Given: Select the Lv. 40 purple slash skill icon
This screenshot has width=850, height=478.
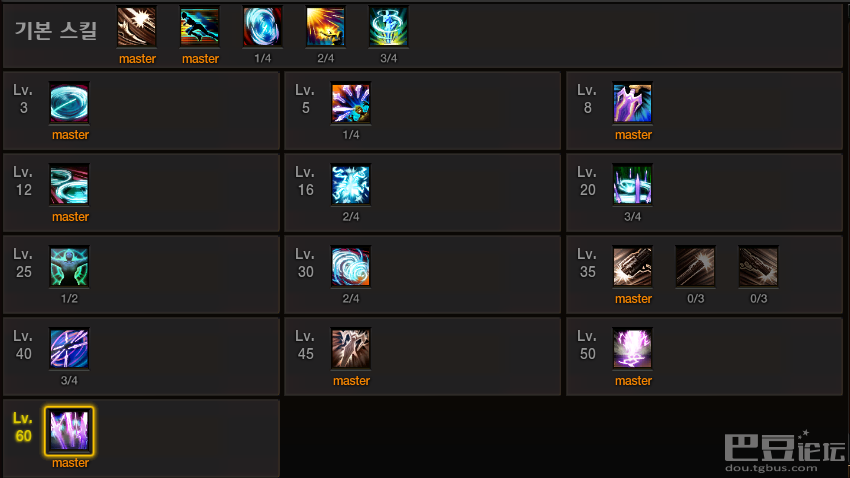Looking at the screenshot, I should tap(69, 348).
